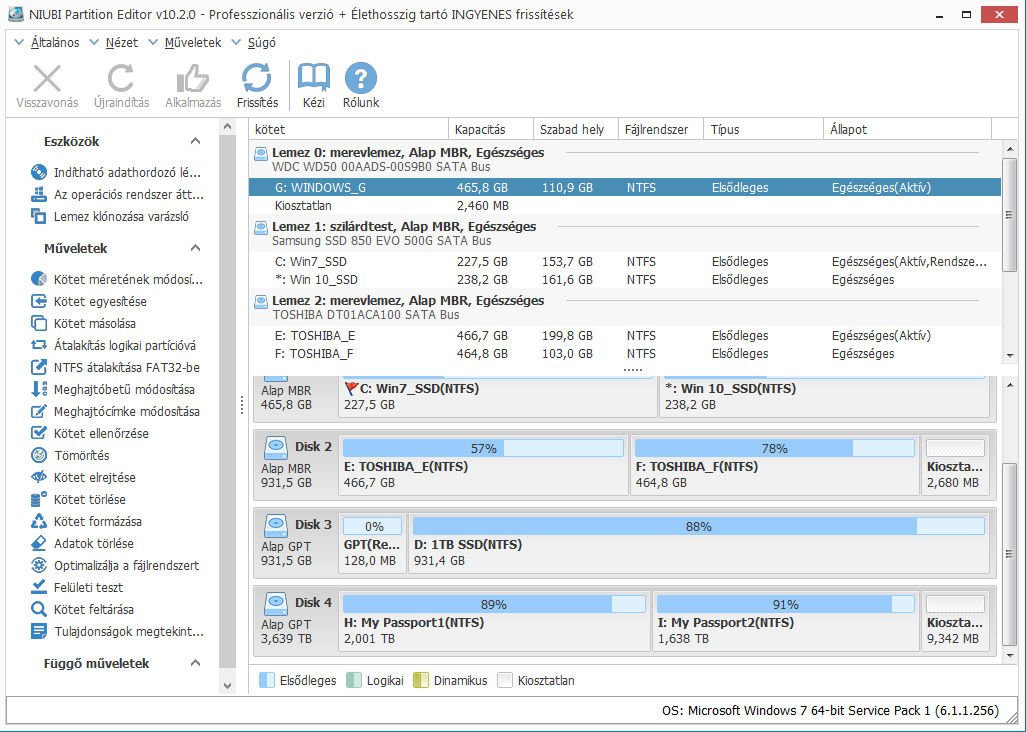Collapse the Műveletek section
Screen dimensions: 1026x732
tap(196, 249)
